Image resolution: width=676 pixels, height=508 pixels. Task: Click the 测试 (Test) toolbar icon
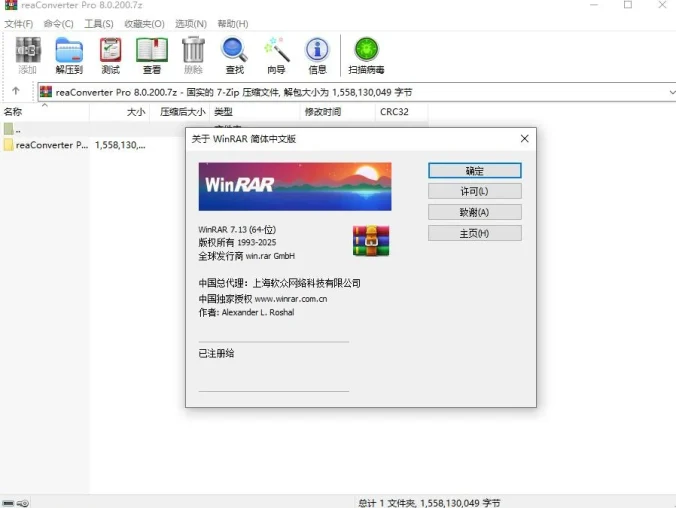(x=110, y=55)
